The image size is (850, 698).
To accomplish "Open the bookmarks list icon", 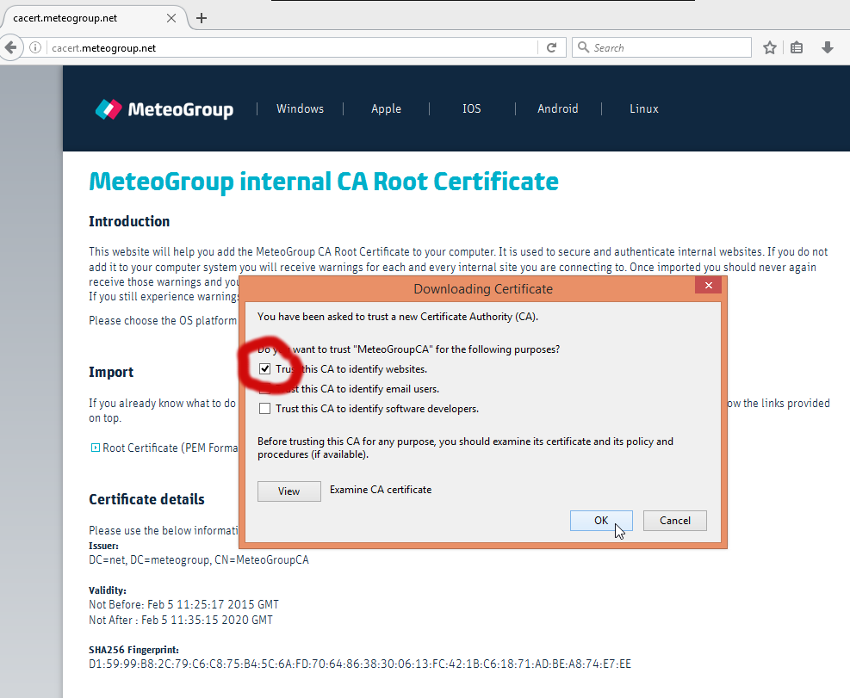I will pos(797,48).
